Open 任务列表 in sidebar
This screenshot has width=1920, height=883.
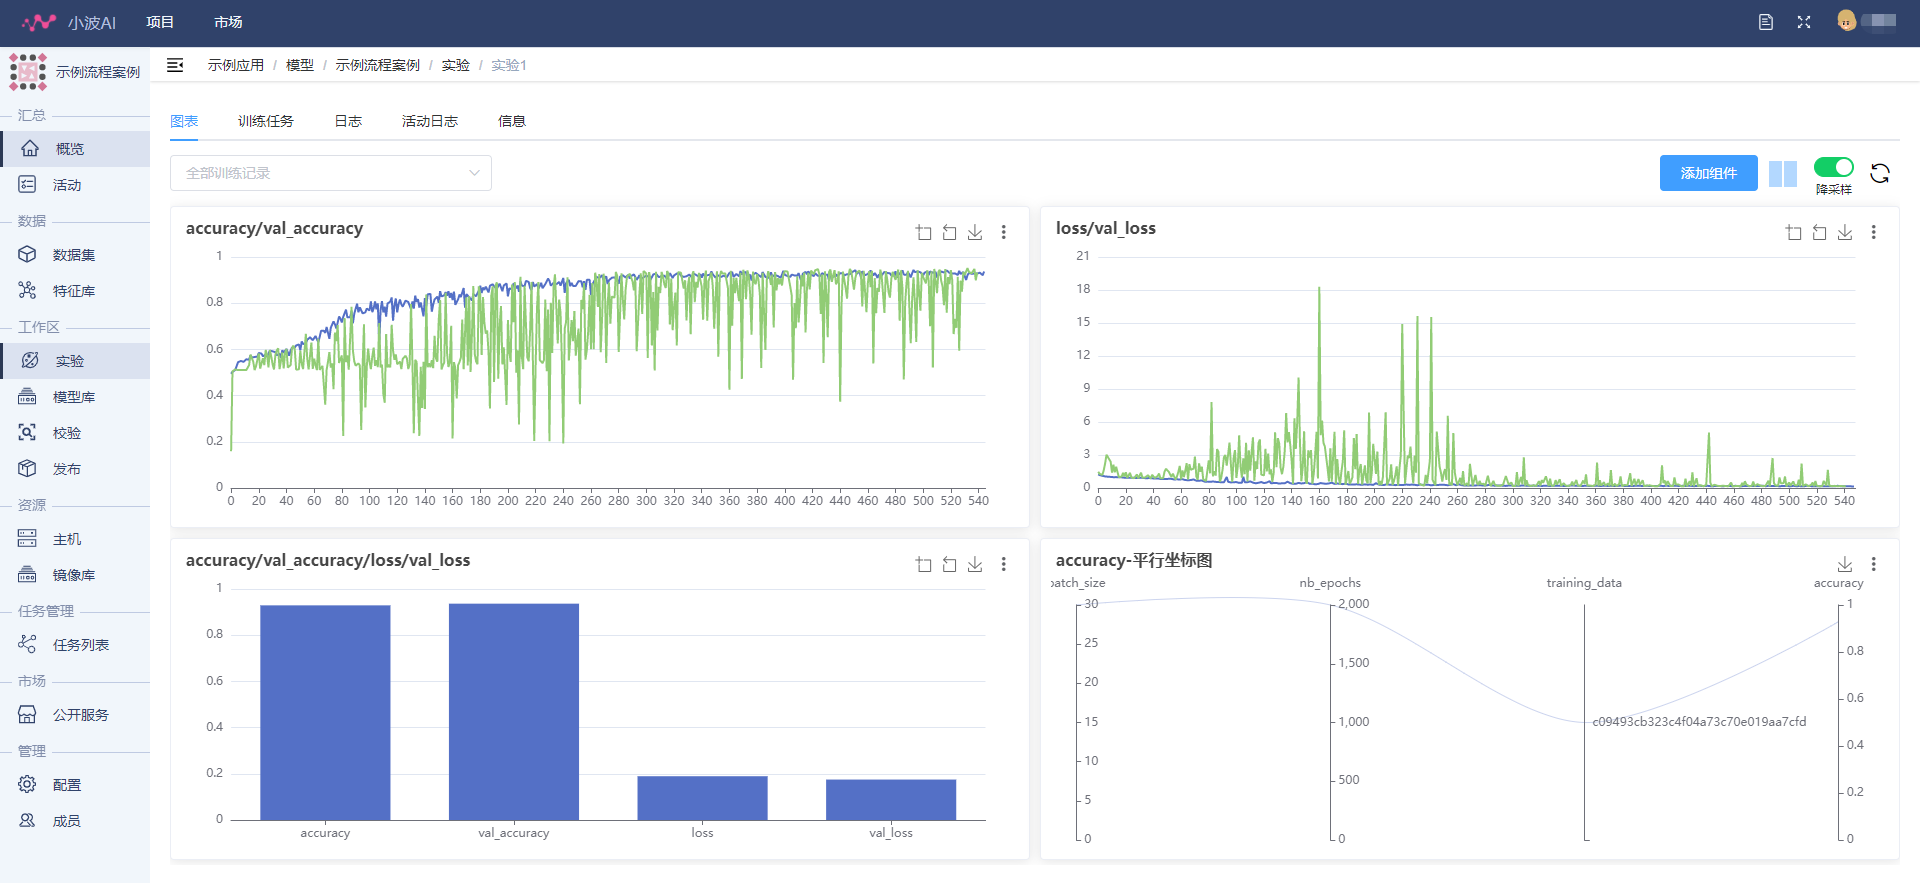pos(75,645)
